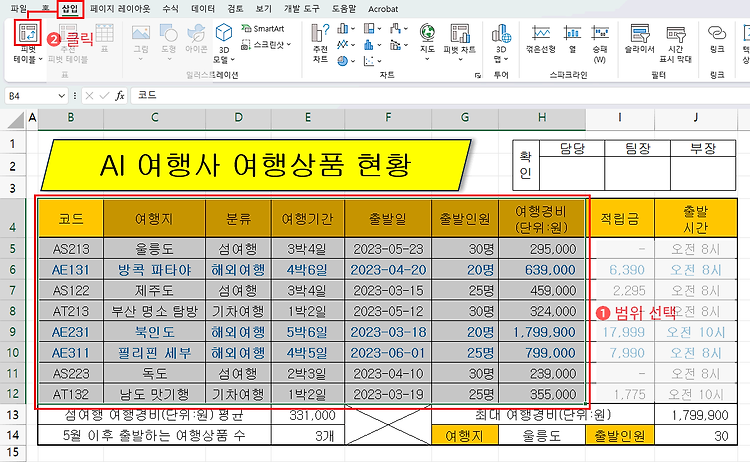Click cell with code AS213
The width and height of the screenshot is (750, 462).
[71, 249]
